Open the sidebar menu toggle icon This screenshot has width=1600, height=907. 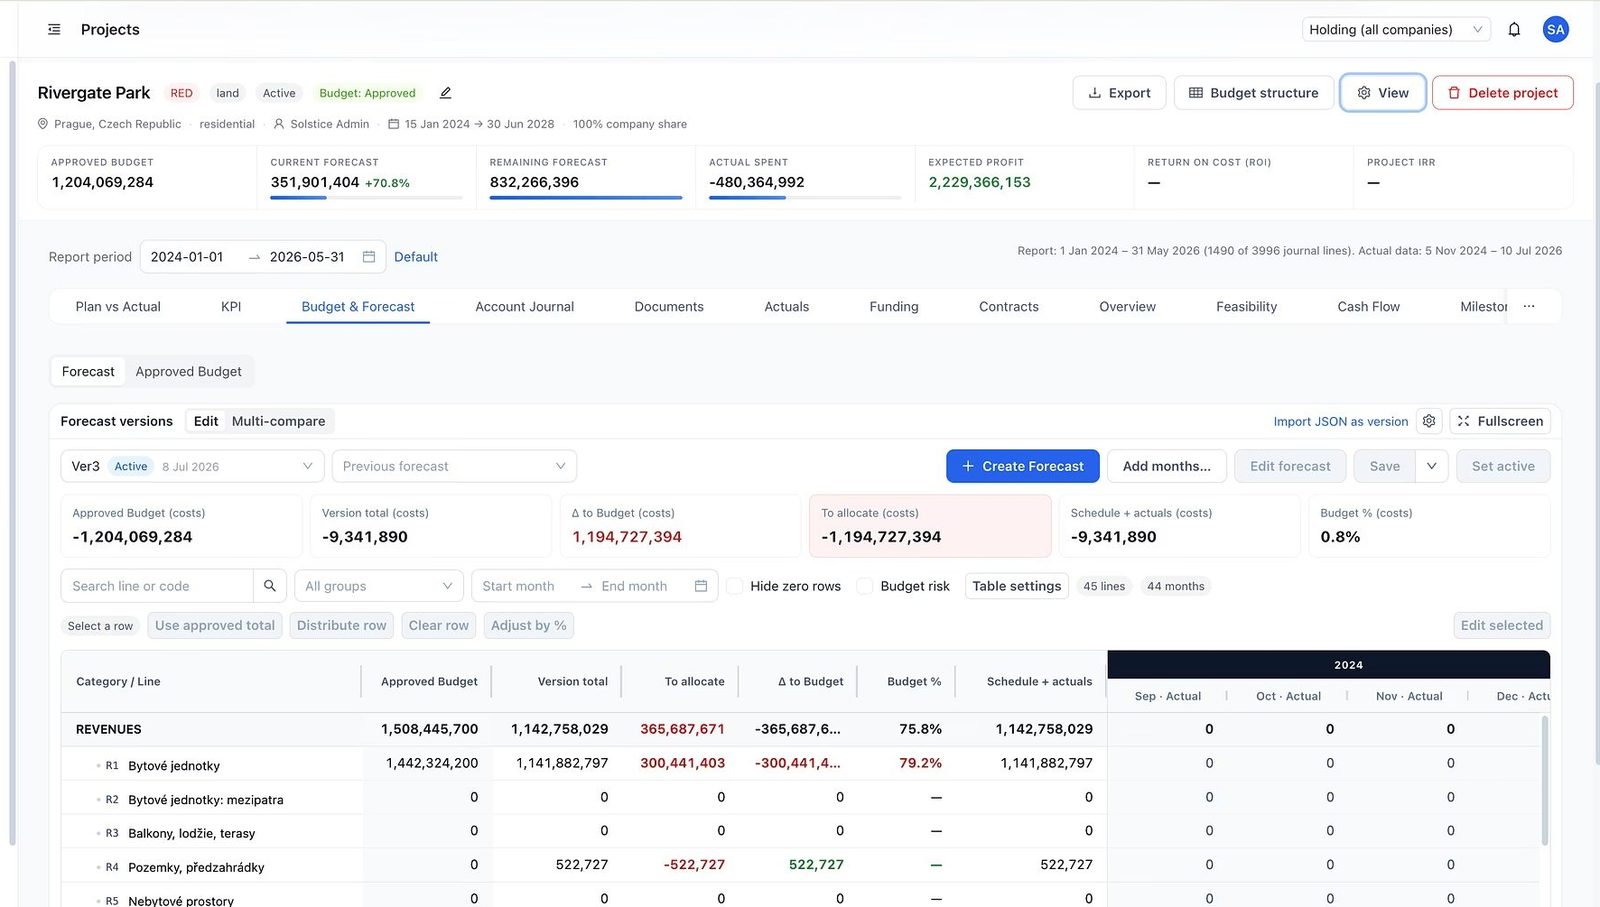[x=54, y=29]
